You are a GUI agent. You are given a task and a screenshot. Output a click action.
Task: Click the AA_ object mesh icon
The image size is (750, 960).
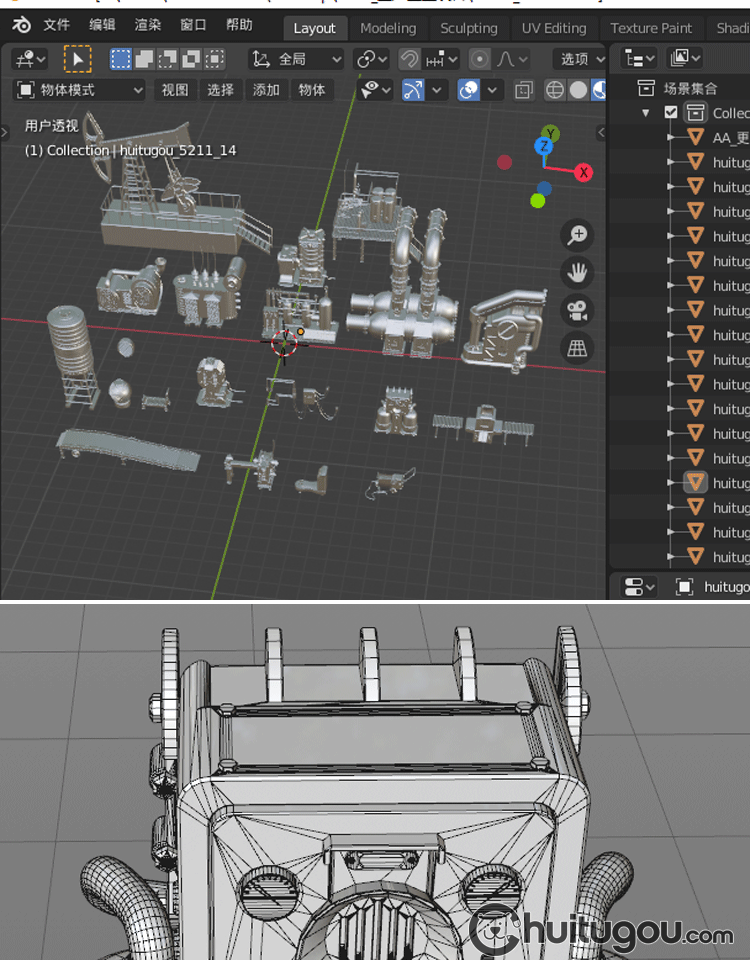[696, 138]
